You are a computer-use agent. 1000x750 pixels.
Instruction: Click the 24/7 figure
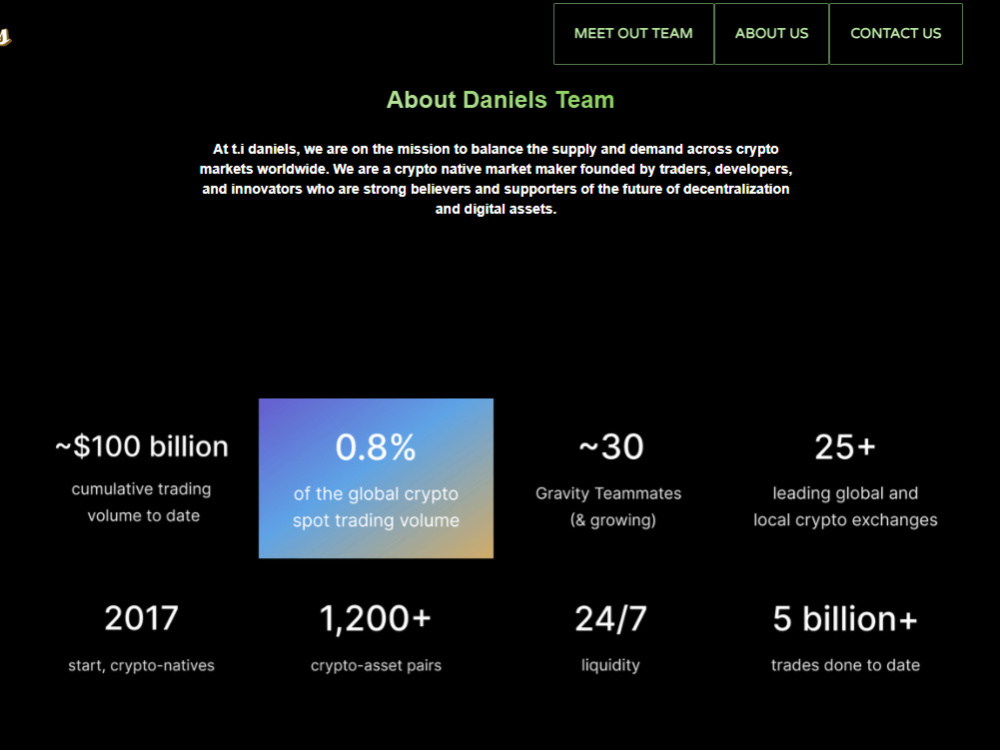pos(611,618)
